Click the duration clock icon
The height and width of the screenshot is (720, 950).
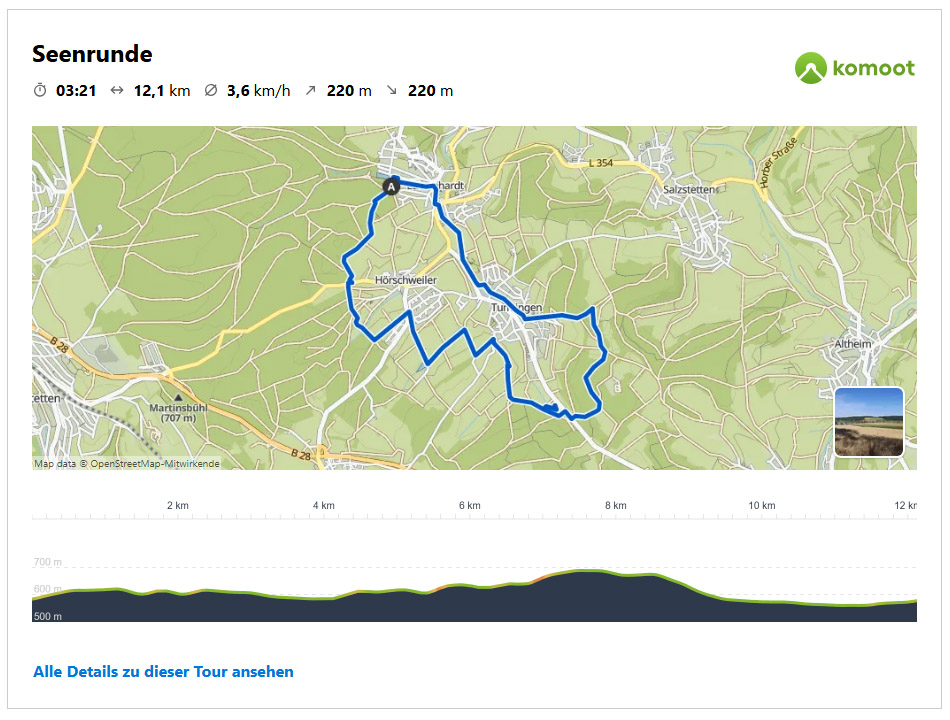pos(40,91)
